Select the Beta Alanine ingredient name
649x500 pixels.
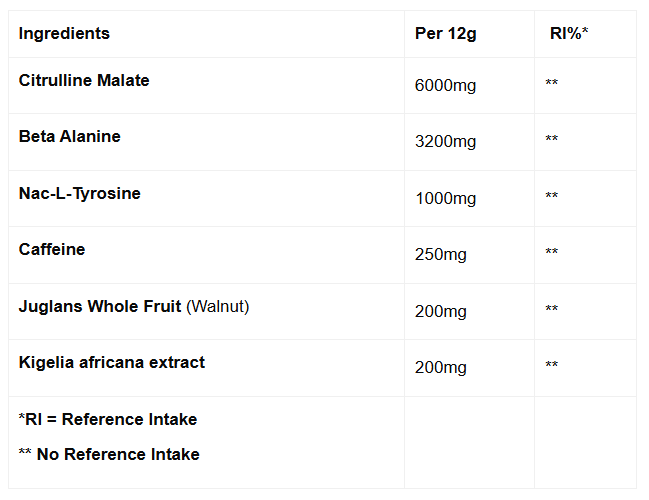[x=70, y=137]
